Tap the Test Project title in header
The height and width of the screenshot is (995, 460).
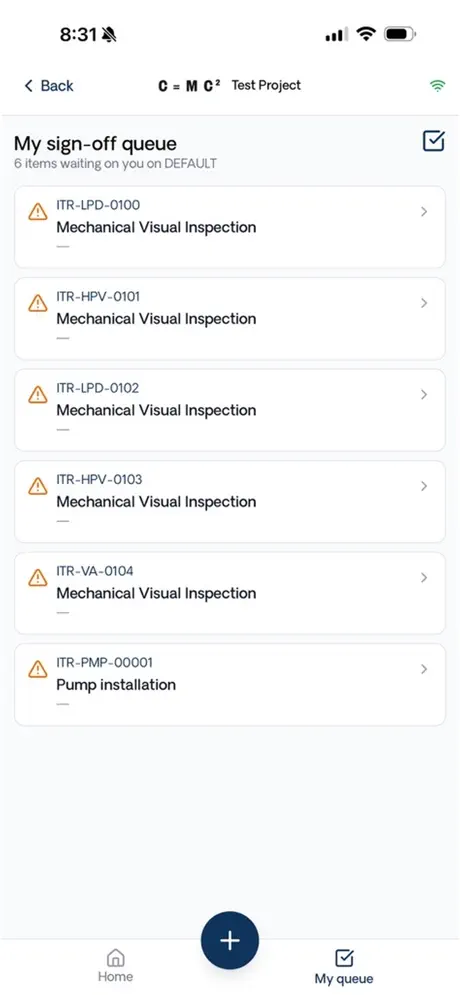click(266, 85)
